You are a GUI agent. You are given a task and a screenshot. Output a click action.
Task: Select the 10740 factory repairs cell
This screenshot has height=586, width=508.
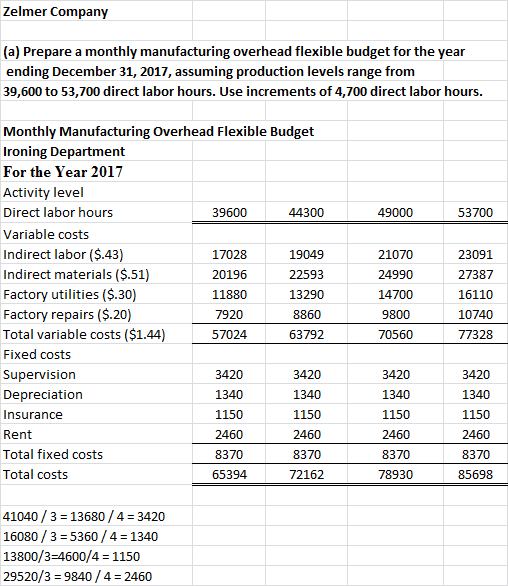pyautogui.click(x=475, y=314)
